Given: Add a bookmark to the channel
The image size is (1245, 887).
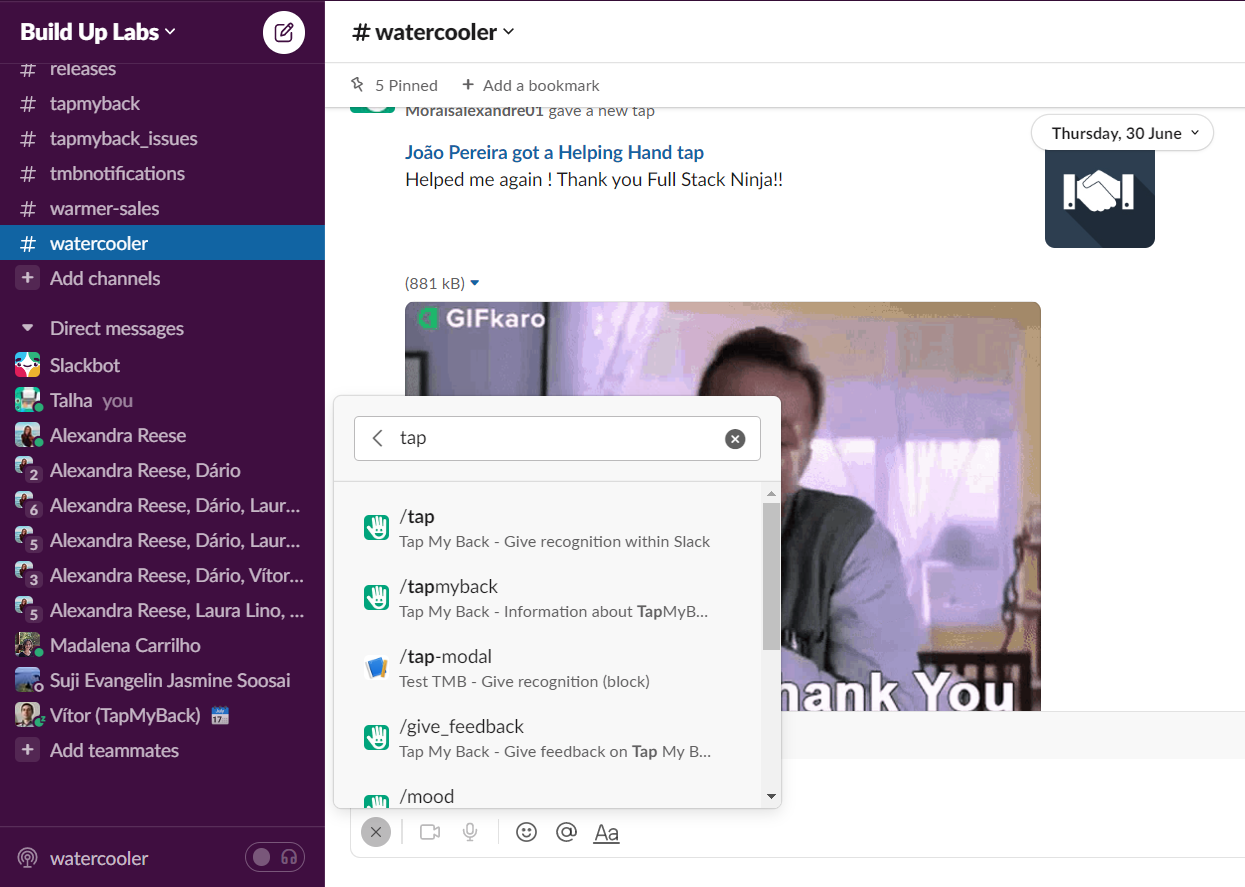Looking at the screenshot, I should [x=530, y=85].
